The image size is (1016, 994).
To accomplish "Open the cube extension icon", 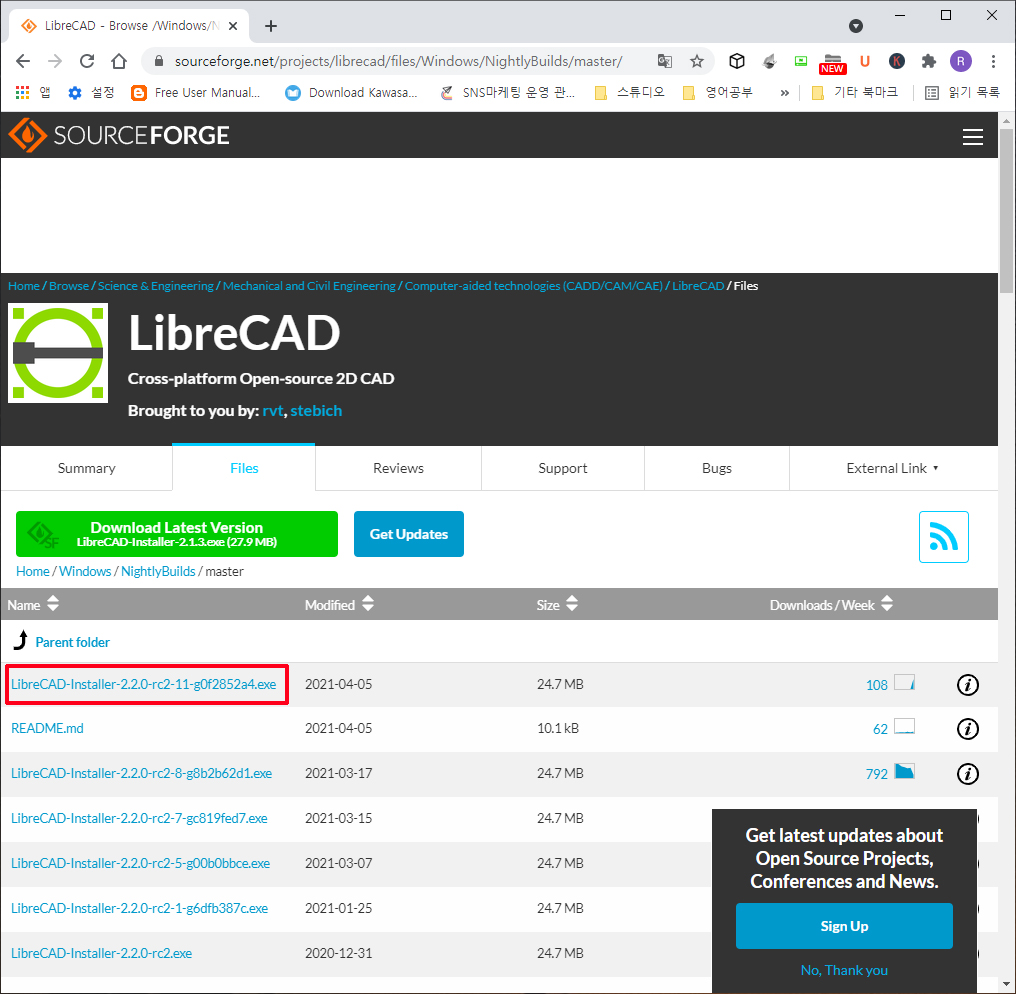I will pos(737,61).
